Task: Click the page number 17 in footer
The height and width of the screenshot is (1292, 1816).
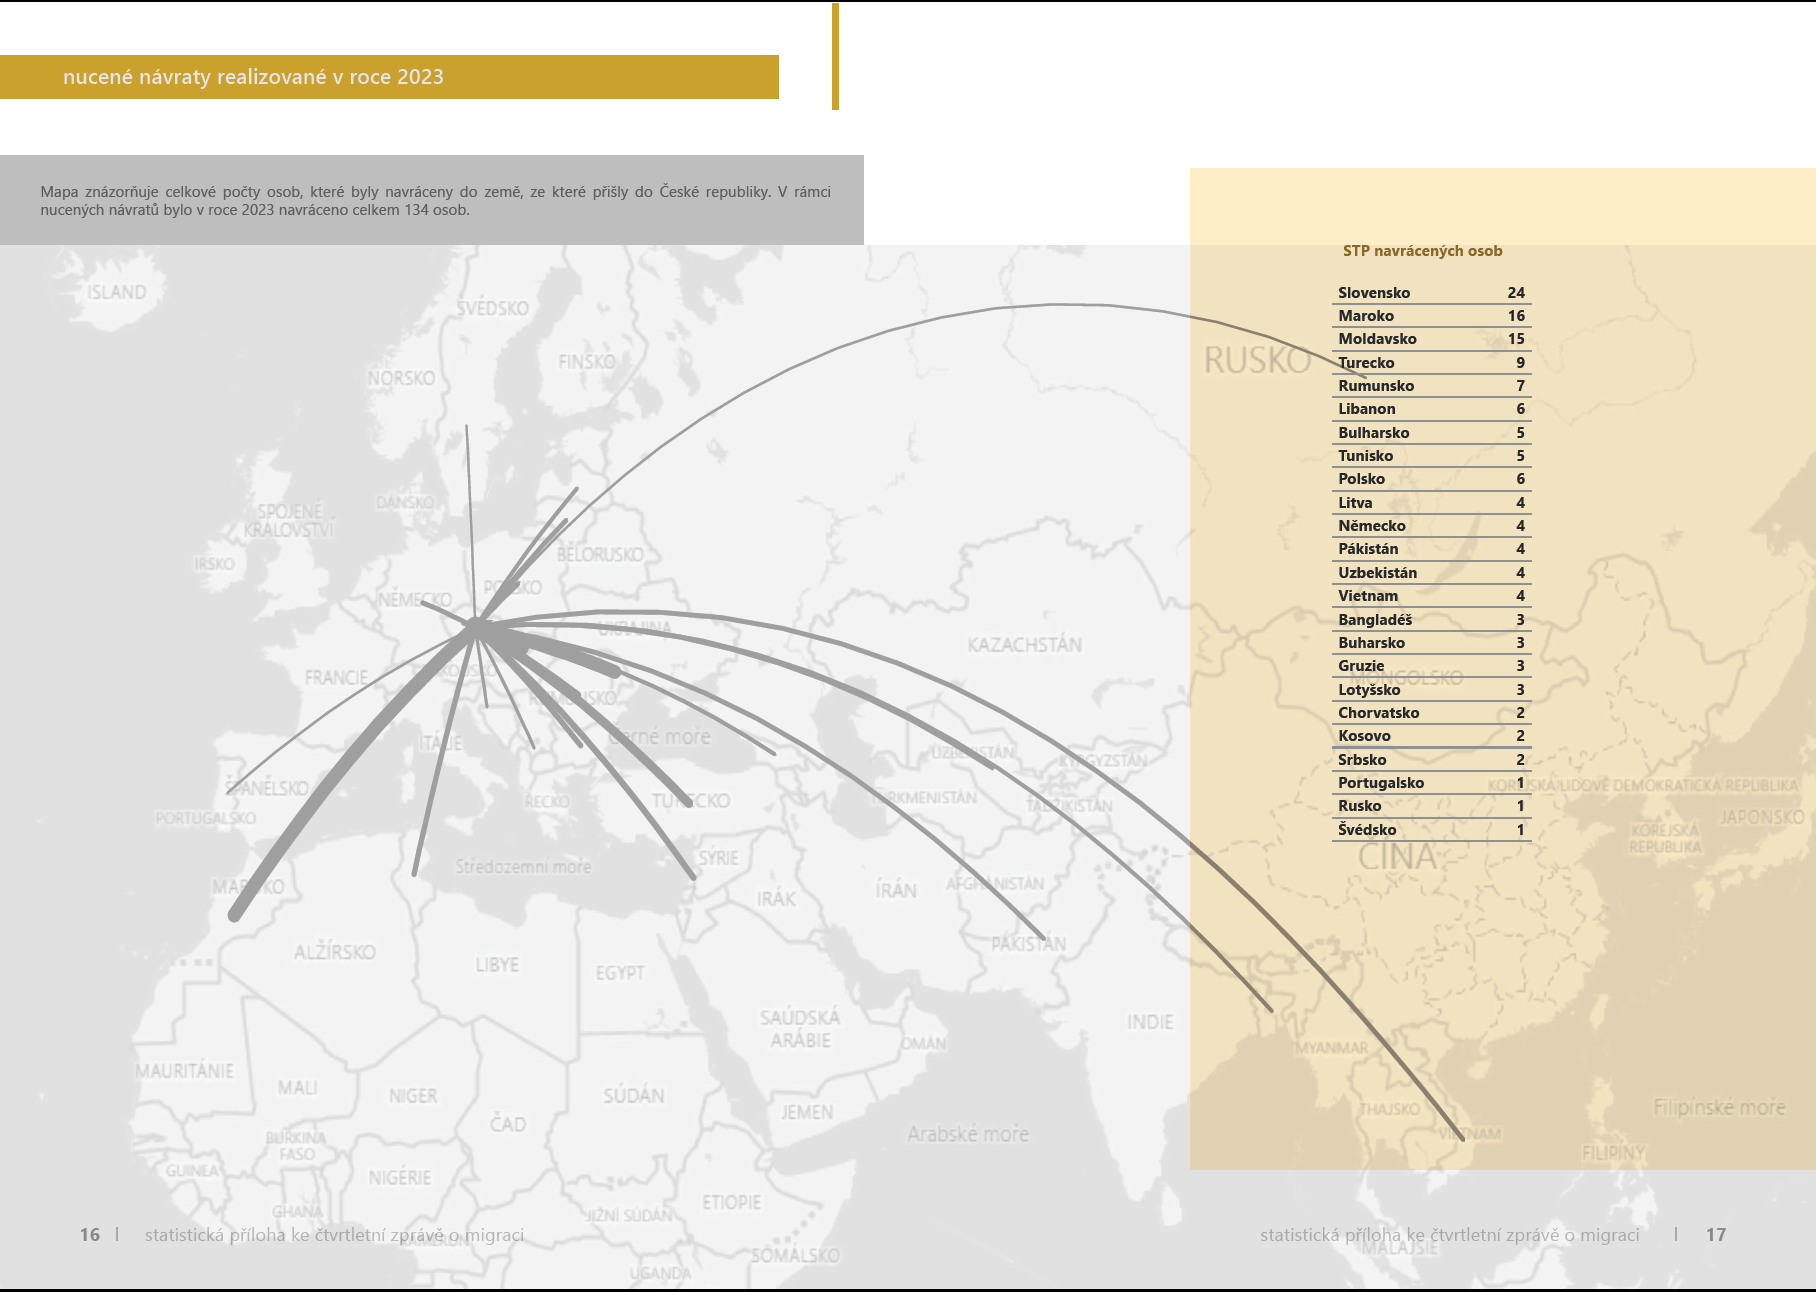Action: pos(1716,1235)
